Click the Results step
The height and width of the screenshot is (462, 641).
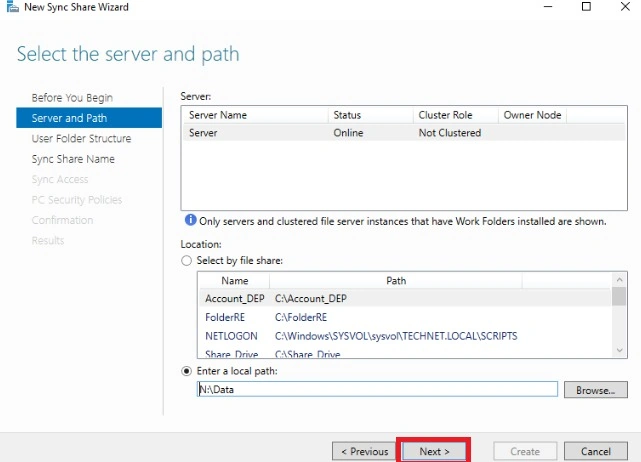[48, 240]
